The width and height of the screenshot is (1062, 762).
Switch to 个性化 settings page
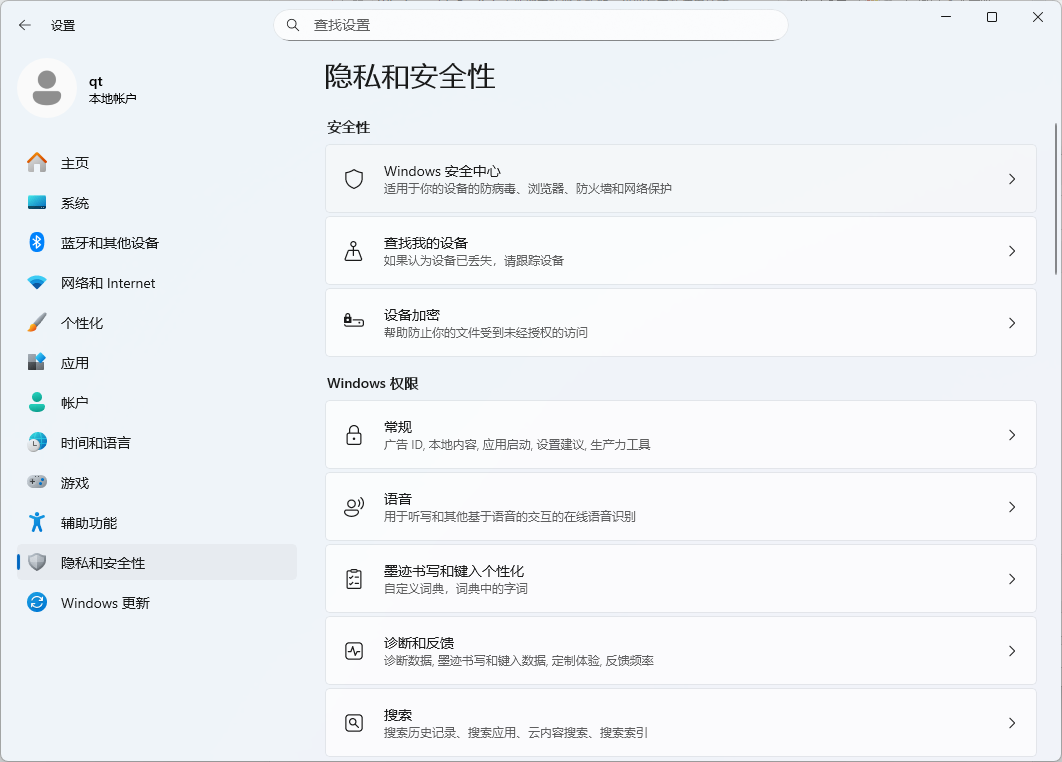81,323
